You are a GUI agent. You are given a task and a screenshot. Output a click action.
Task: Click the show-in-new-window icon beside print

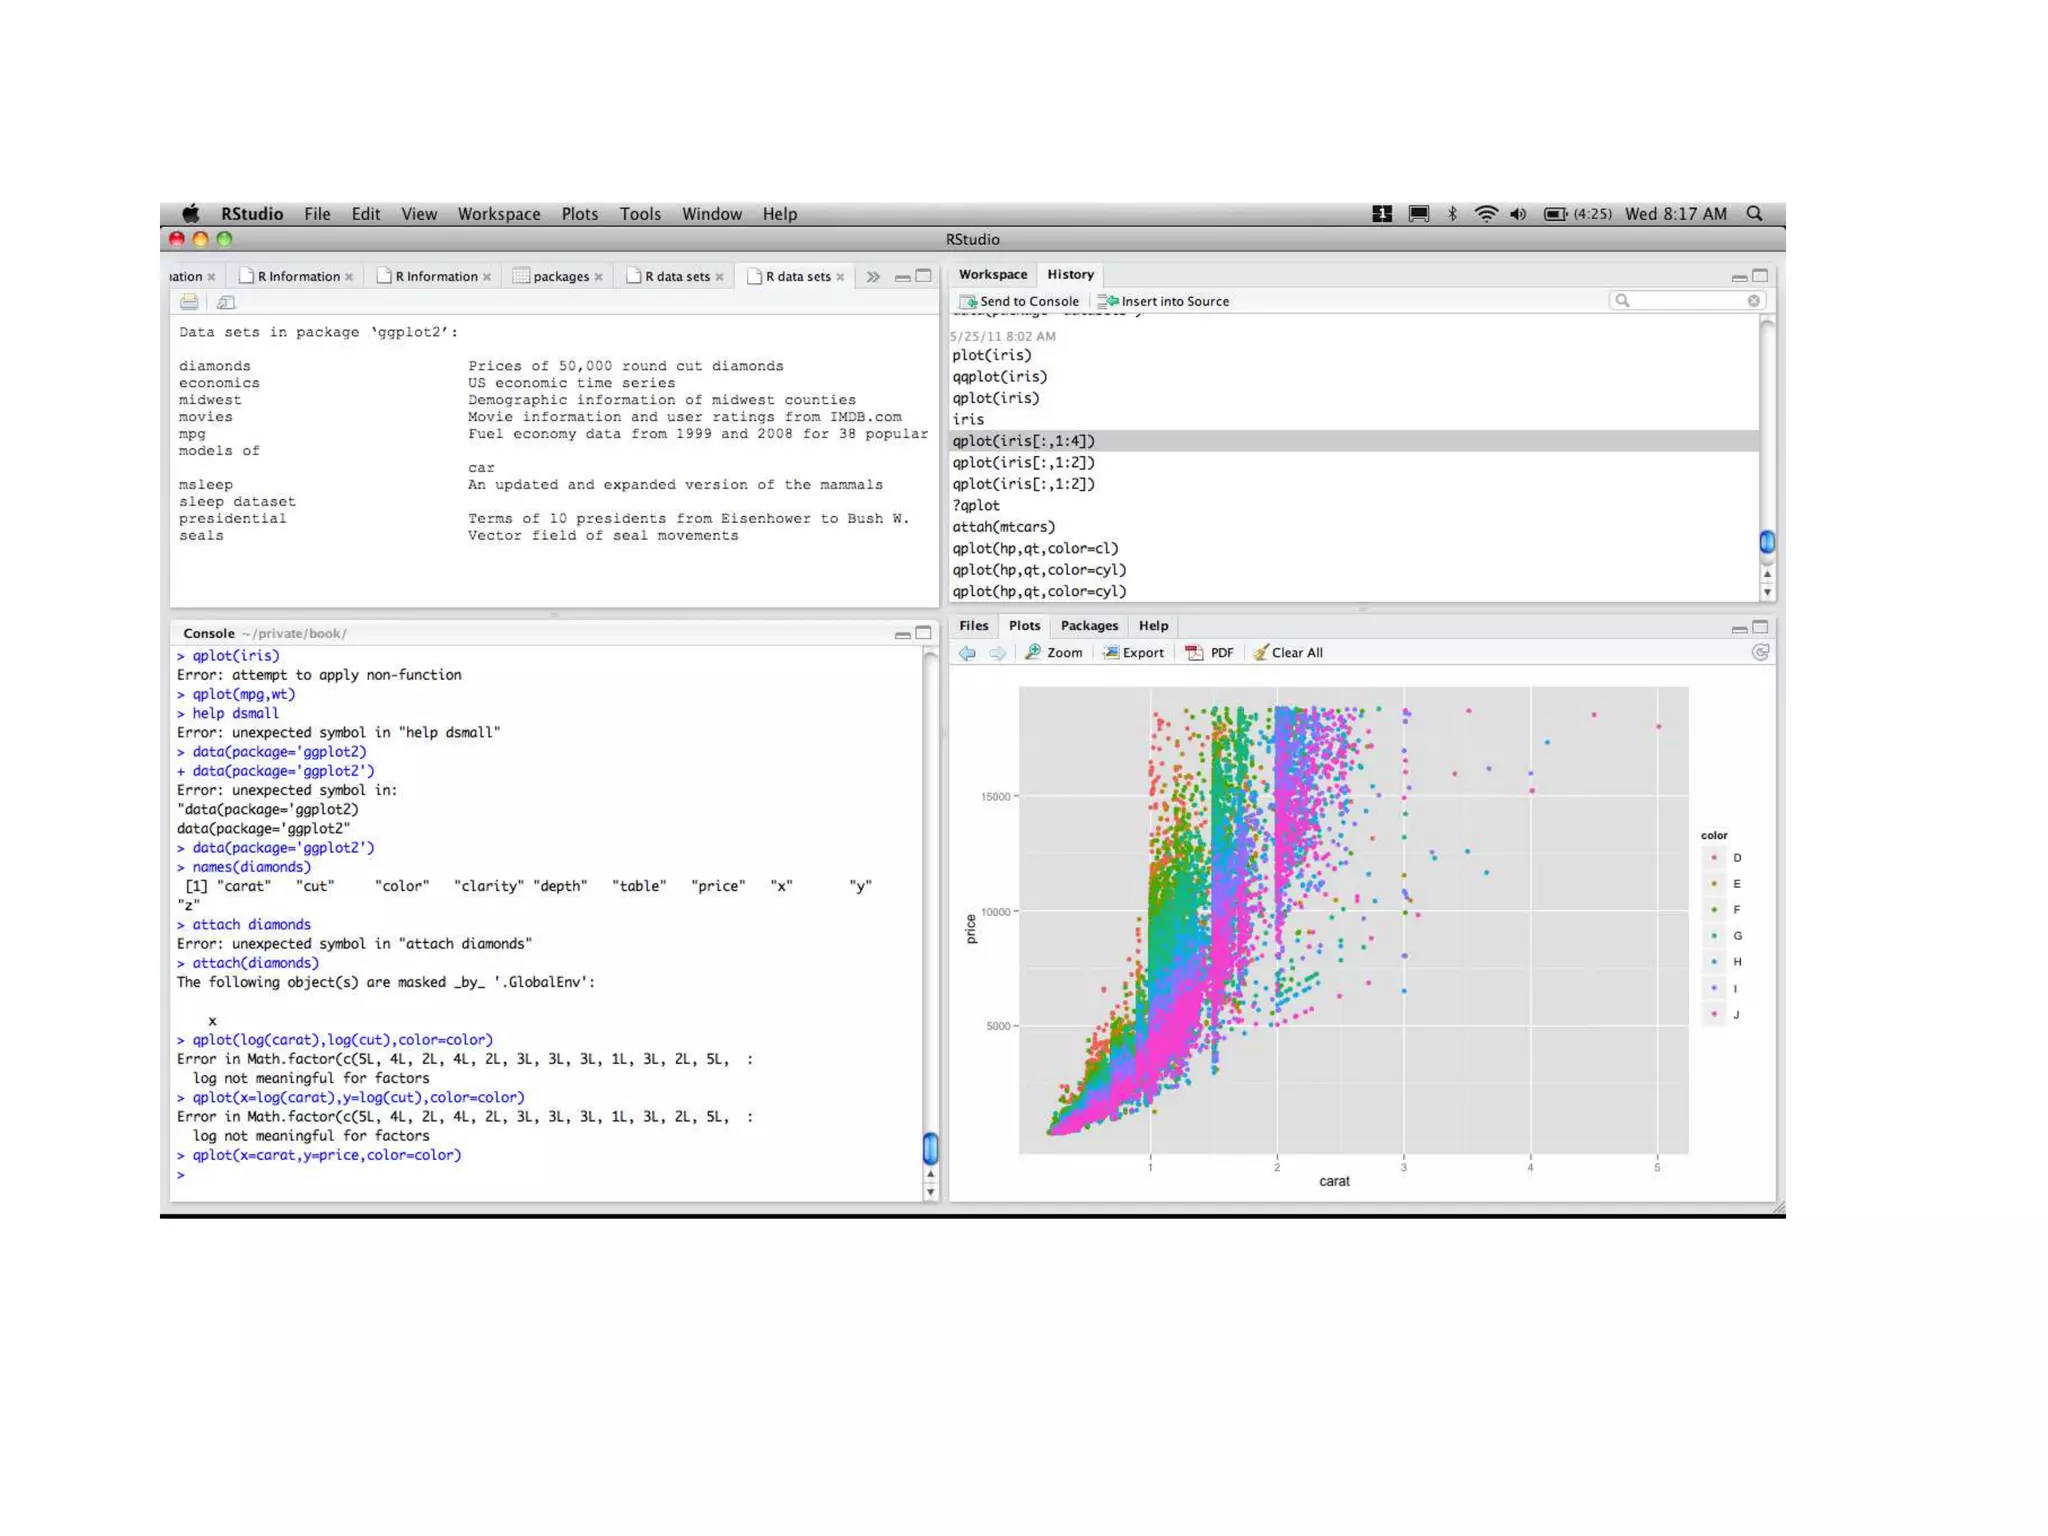pyautogui.click(x=226, y=302)
